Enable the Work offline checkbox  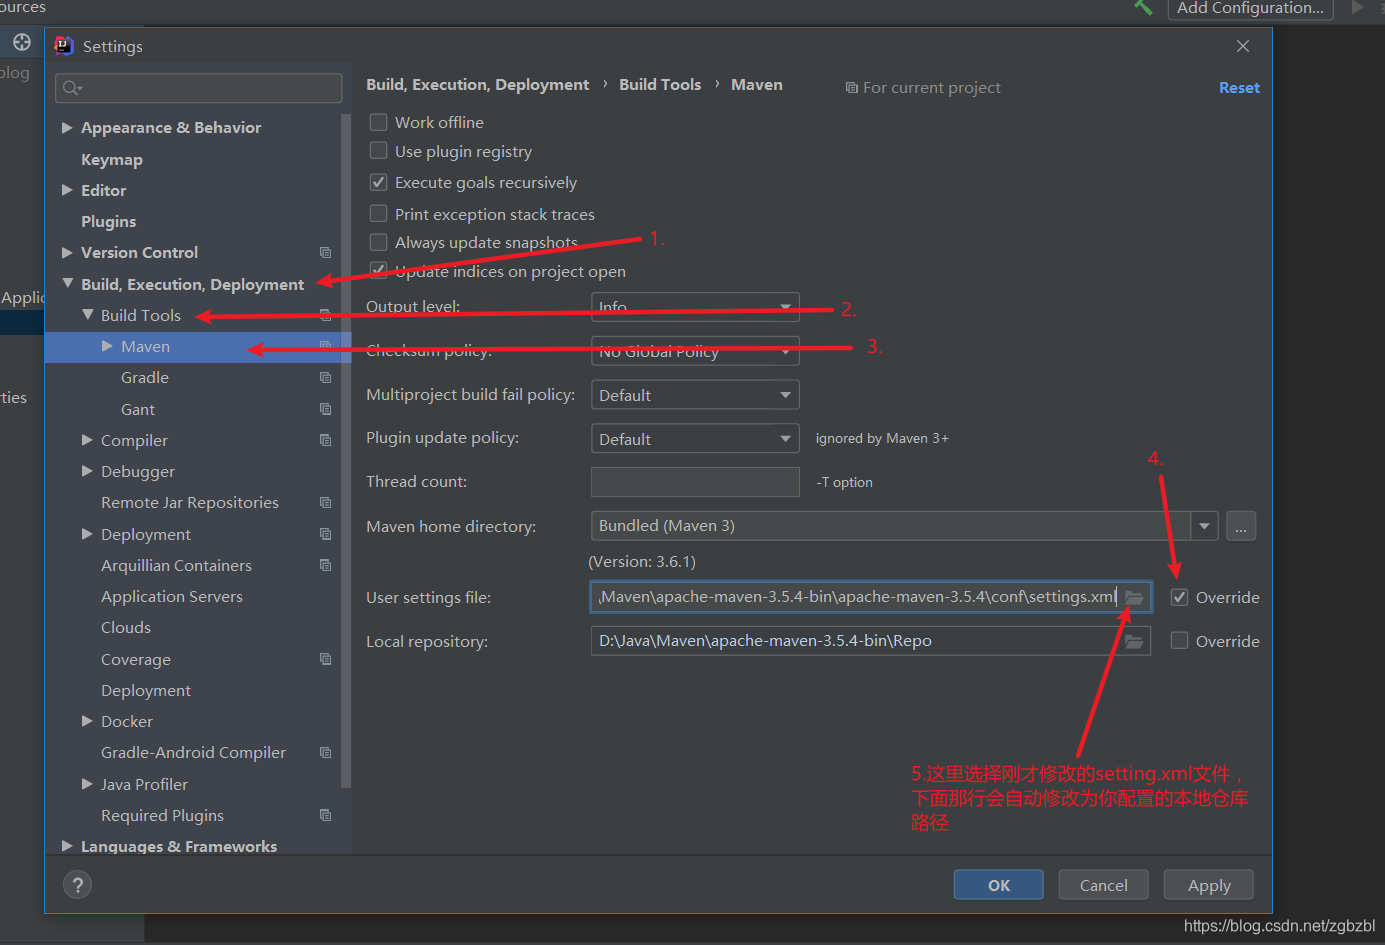pyautogui.click(x=378, y=122)
